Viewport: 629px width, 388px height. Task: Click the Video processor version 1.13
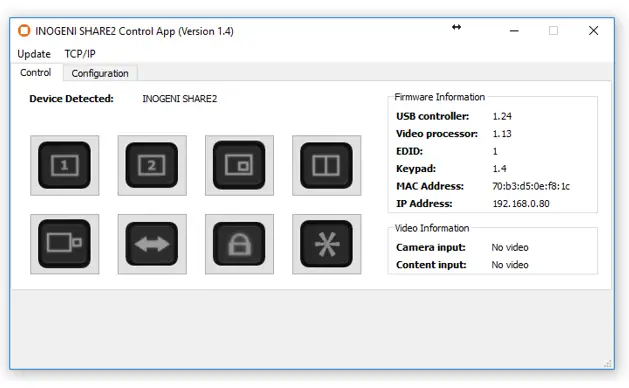click(x=502, y=134)
